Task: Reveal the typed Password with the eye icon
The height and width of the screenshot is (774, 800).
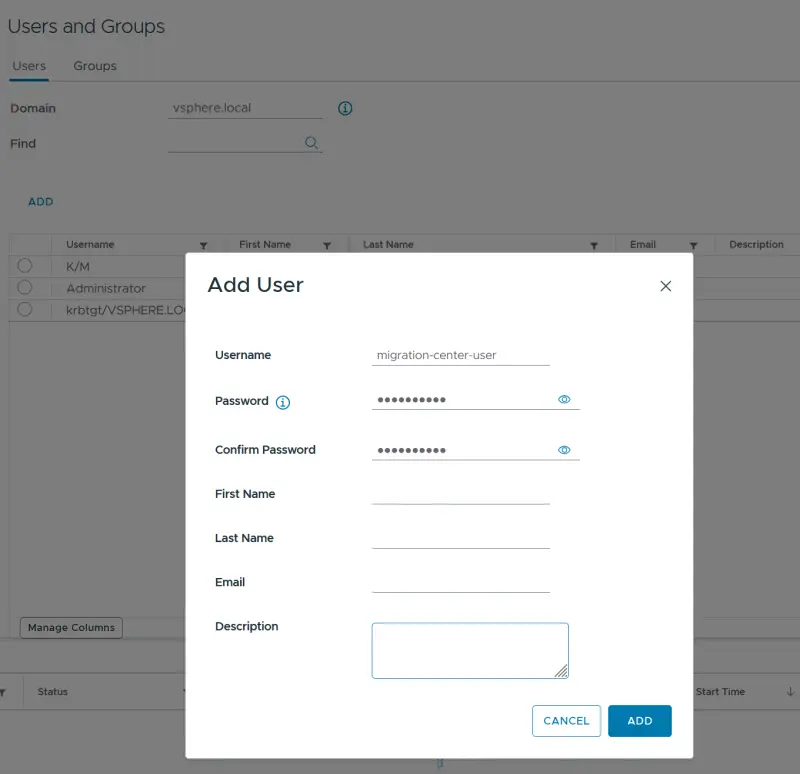Action: pyautogui.click(x=564, y=399)
